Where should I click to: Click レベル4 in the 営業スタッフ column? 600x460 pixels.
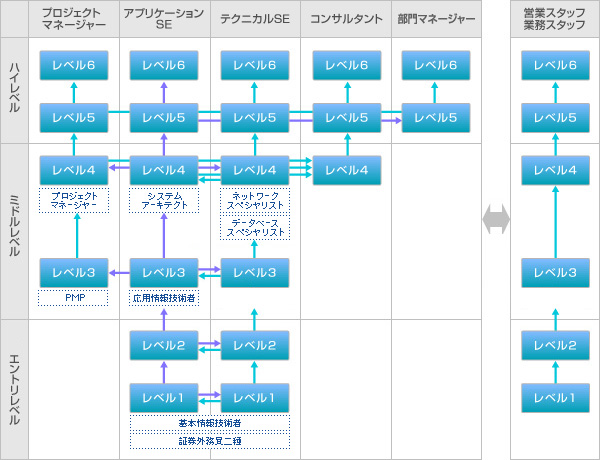[556, 170]
